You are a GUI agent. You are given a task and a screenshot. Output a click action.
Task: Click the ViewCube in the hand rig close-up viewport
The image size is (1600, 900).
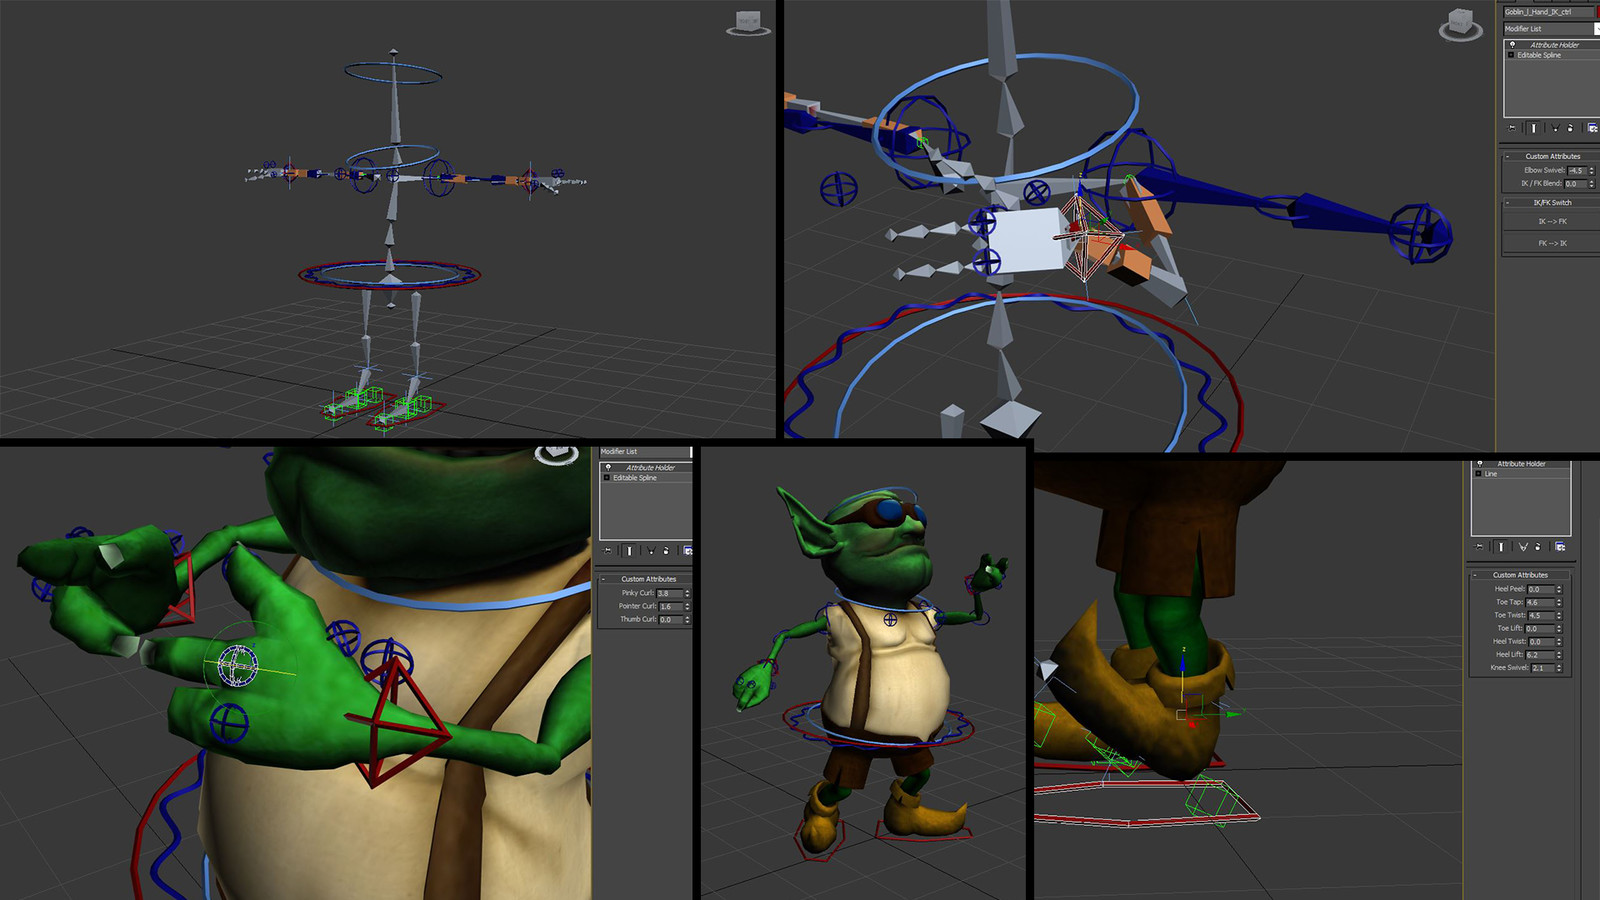tap(1460, 24)
